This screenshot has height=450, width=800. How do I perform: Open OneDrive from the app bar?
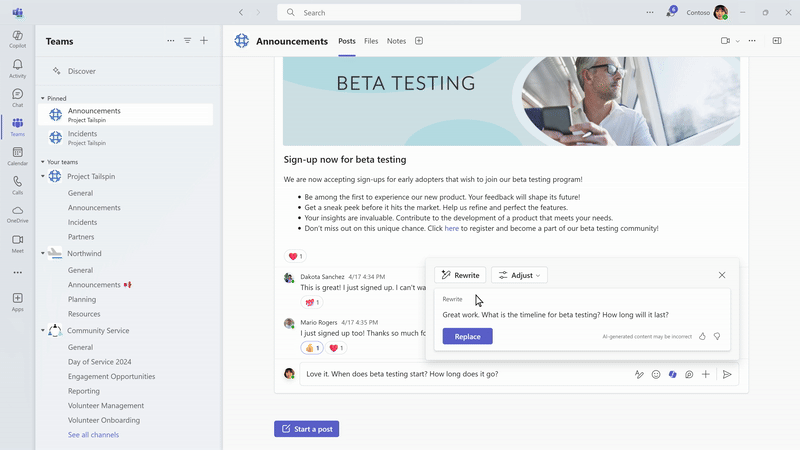pyautogui.click(x=17, y=214)
